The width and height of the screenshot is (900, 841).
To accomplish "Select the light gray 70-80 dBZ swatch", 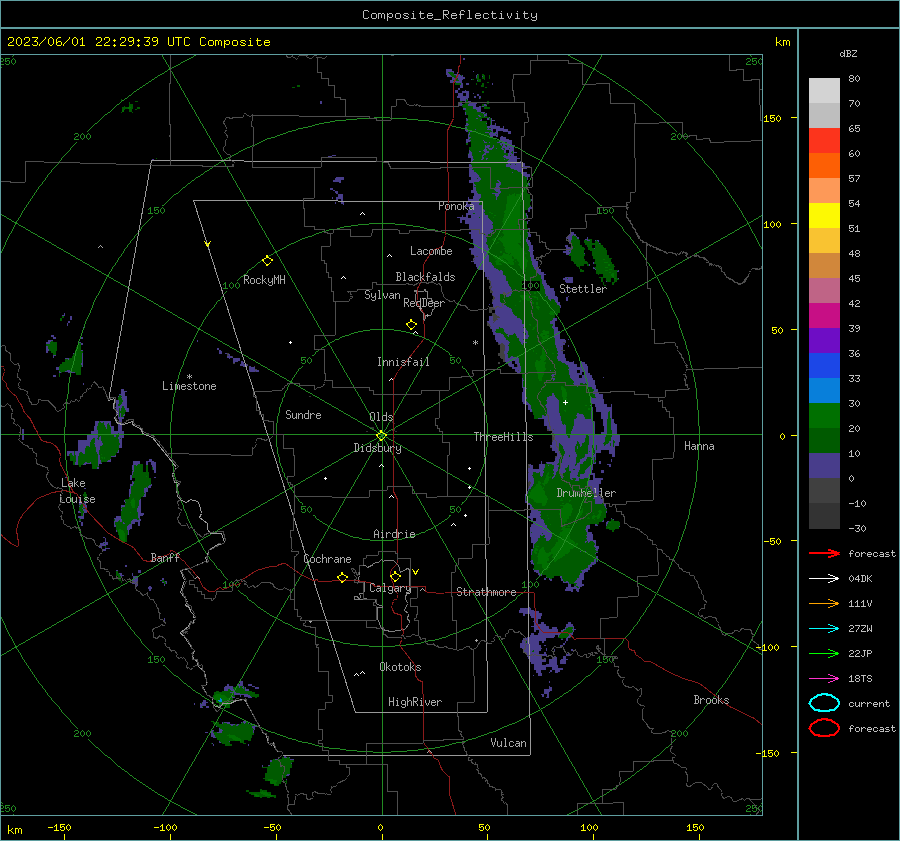I will click(x=824, y=90).
